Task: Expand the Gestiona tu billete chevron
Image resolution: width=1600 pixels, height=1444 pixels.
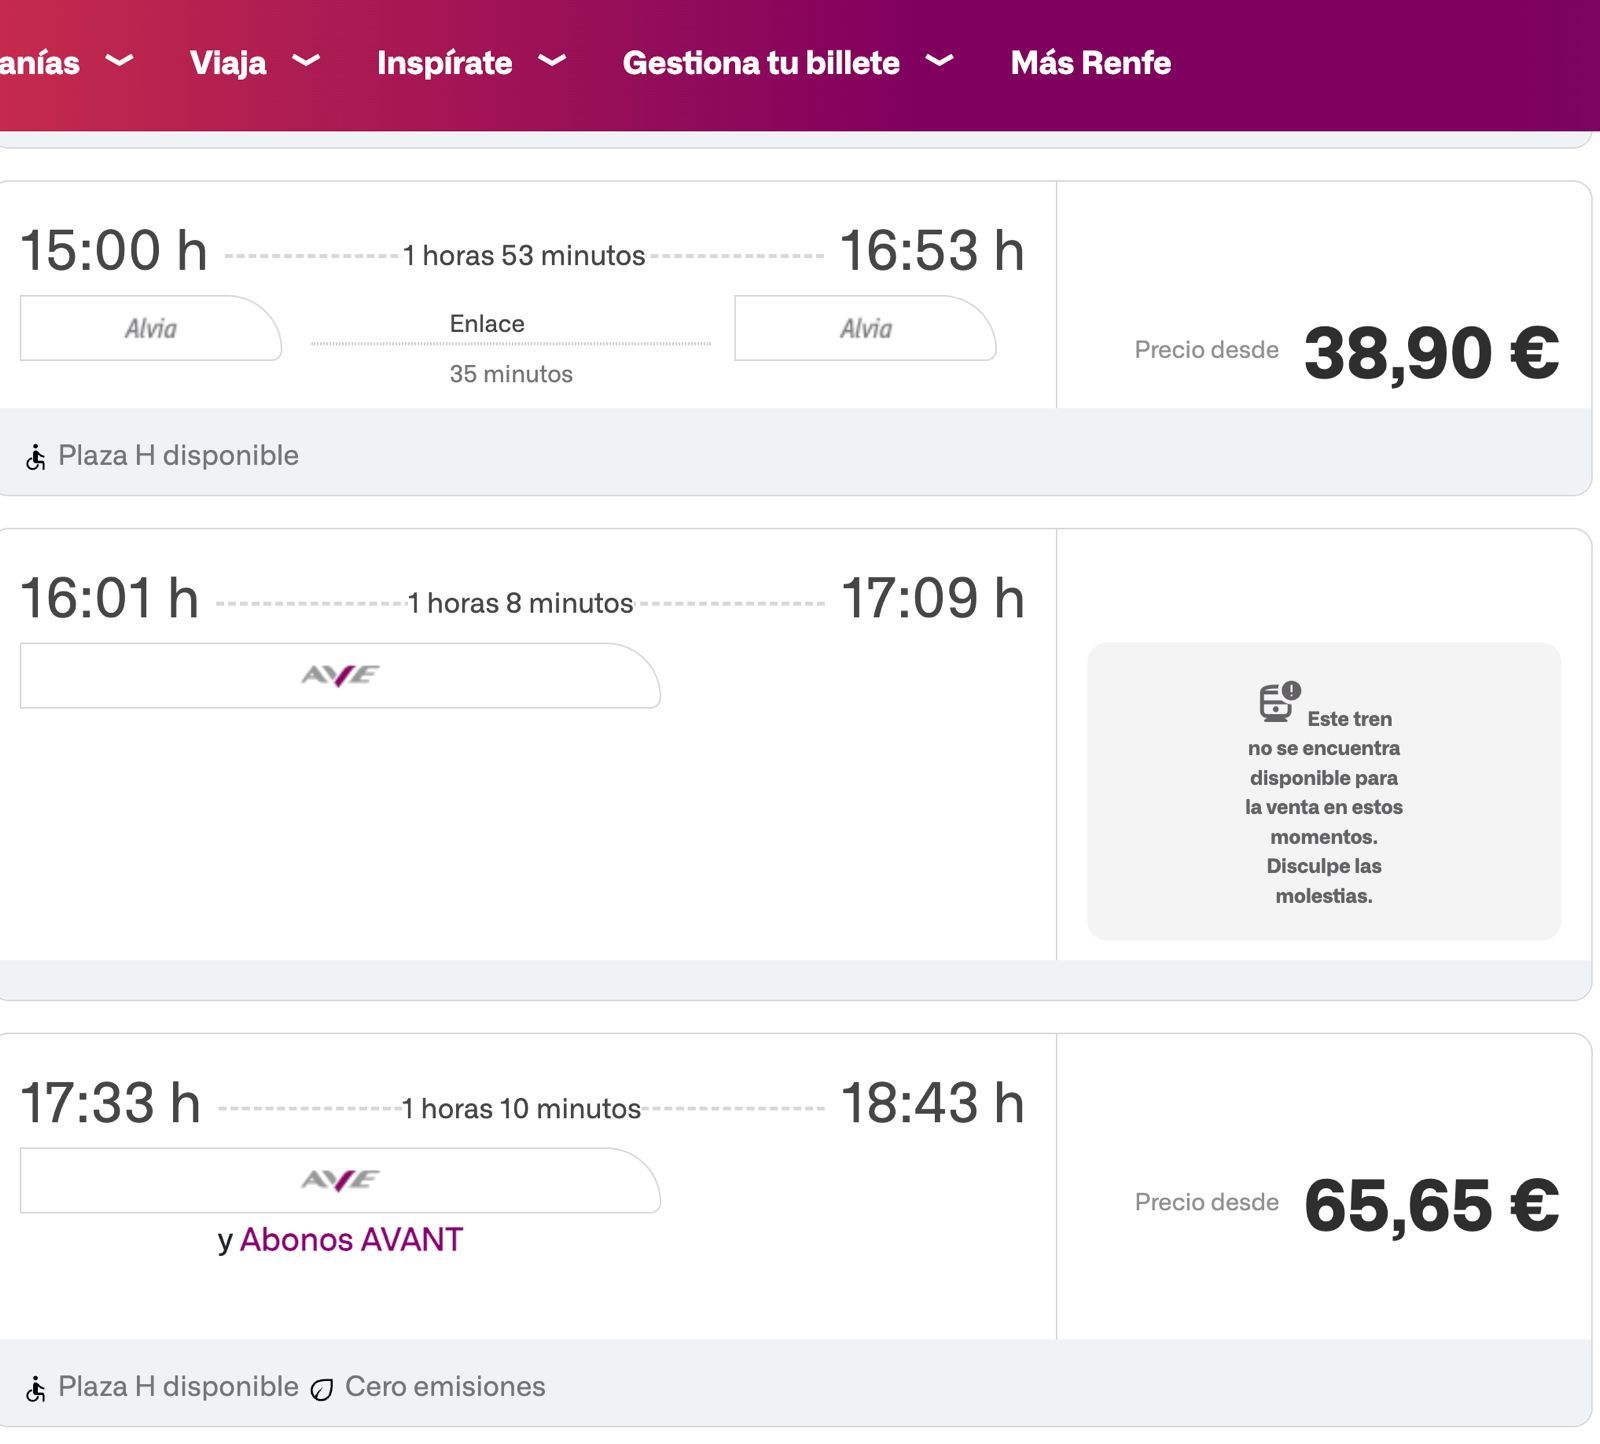Action: click(939, 61)
